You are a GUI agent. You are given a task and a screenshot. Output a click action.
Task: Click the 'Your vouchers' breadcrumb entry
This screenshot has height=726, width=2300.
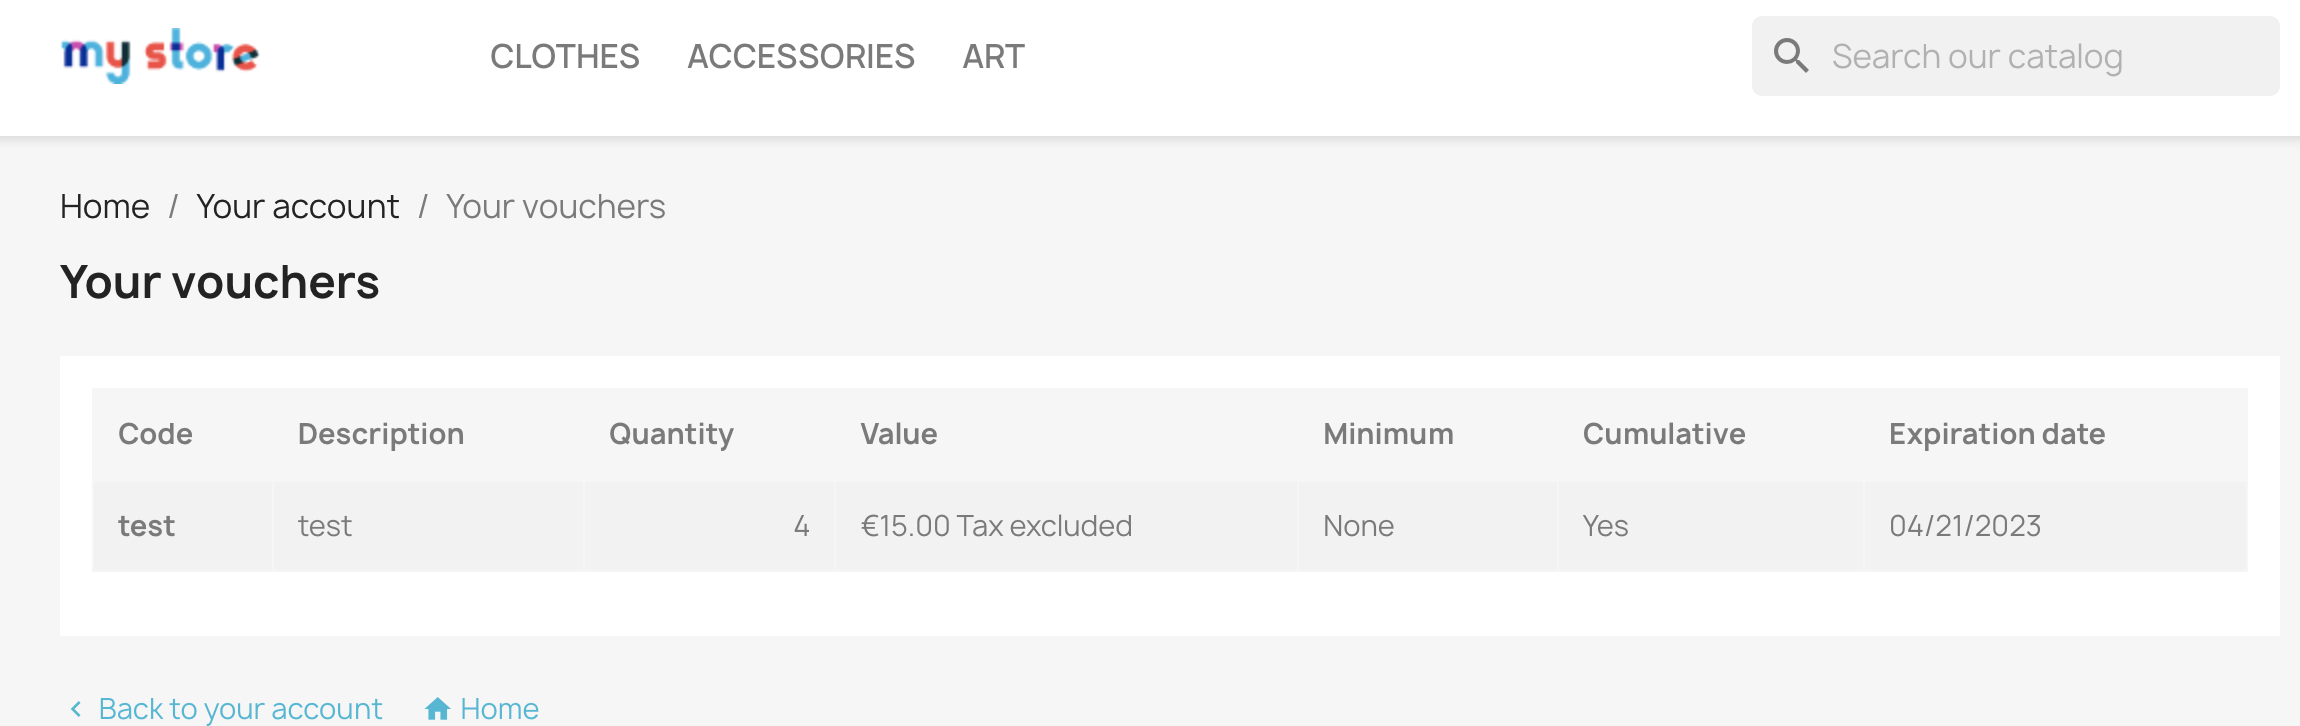(555, 206)
